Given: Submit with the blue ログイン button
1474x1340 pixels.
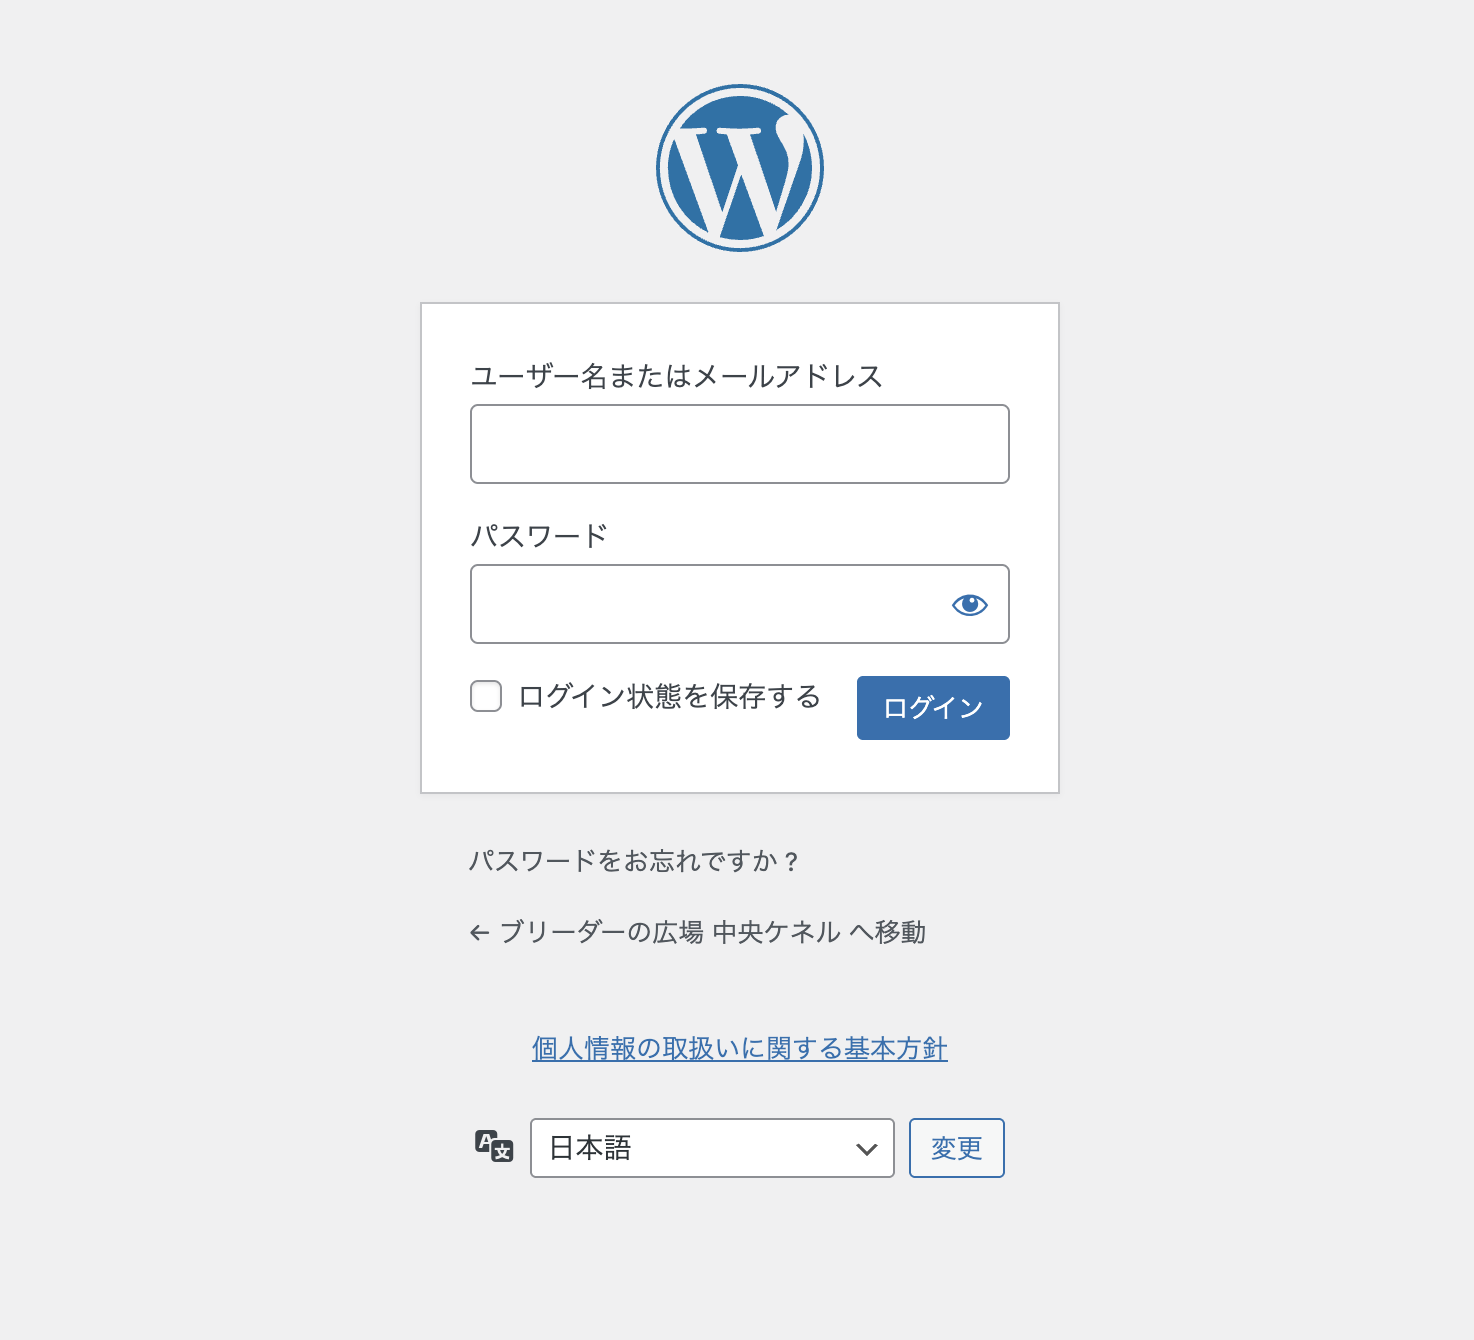Looking at the screenshot, I should coord(933,708).
